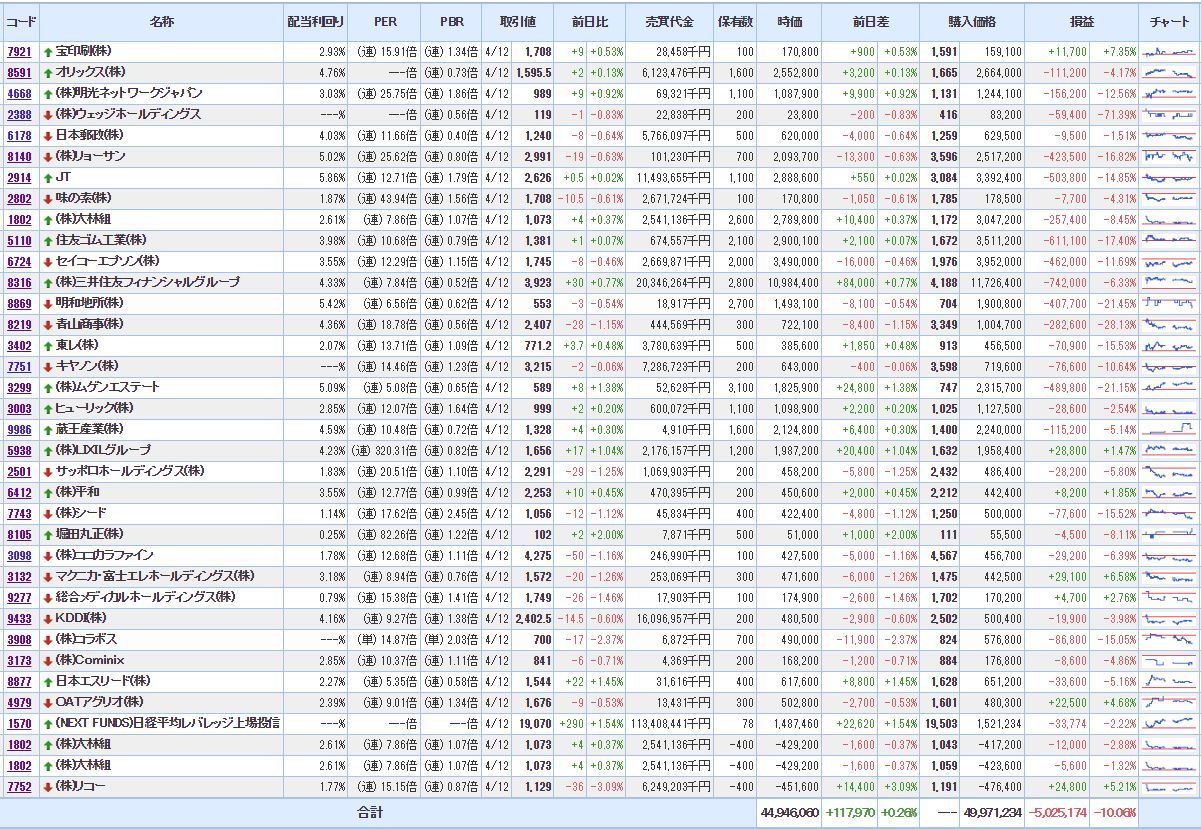Click the PER column header
This screenshot has width=1201, height=829.
tap(385, 21)
